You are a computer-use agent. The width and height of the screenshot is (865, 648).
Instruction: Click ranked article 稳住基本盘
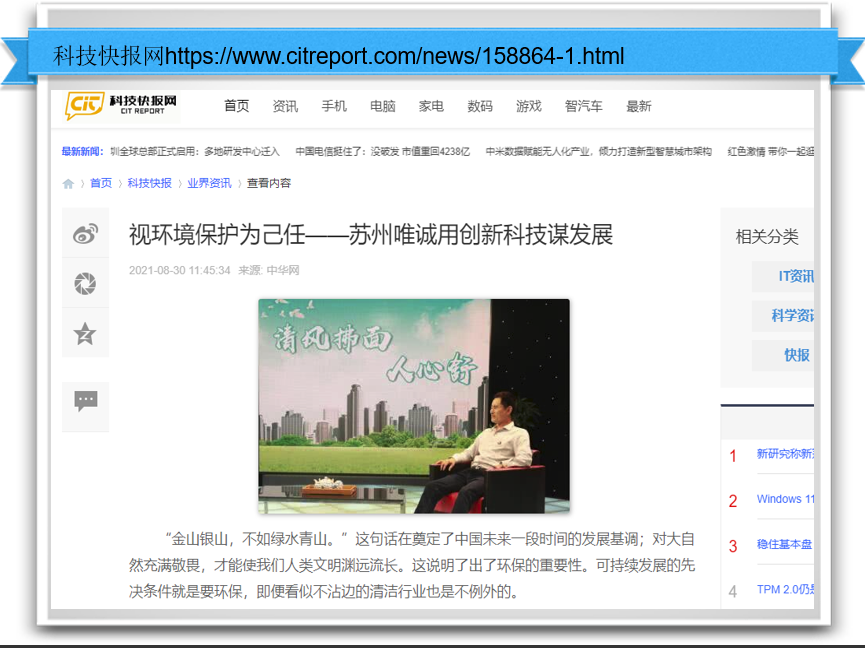788,545
